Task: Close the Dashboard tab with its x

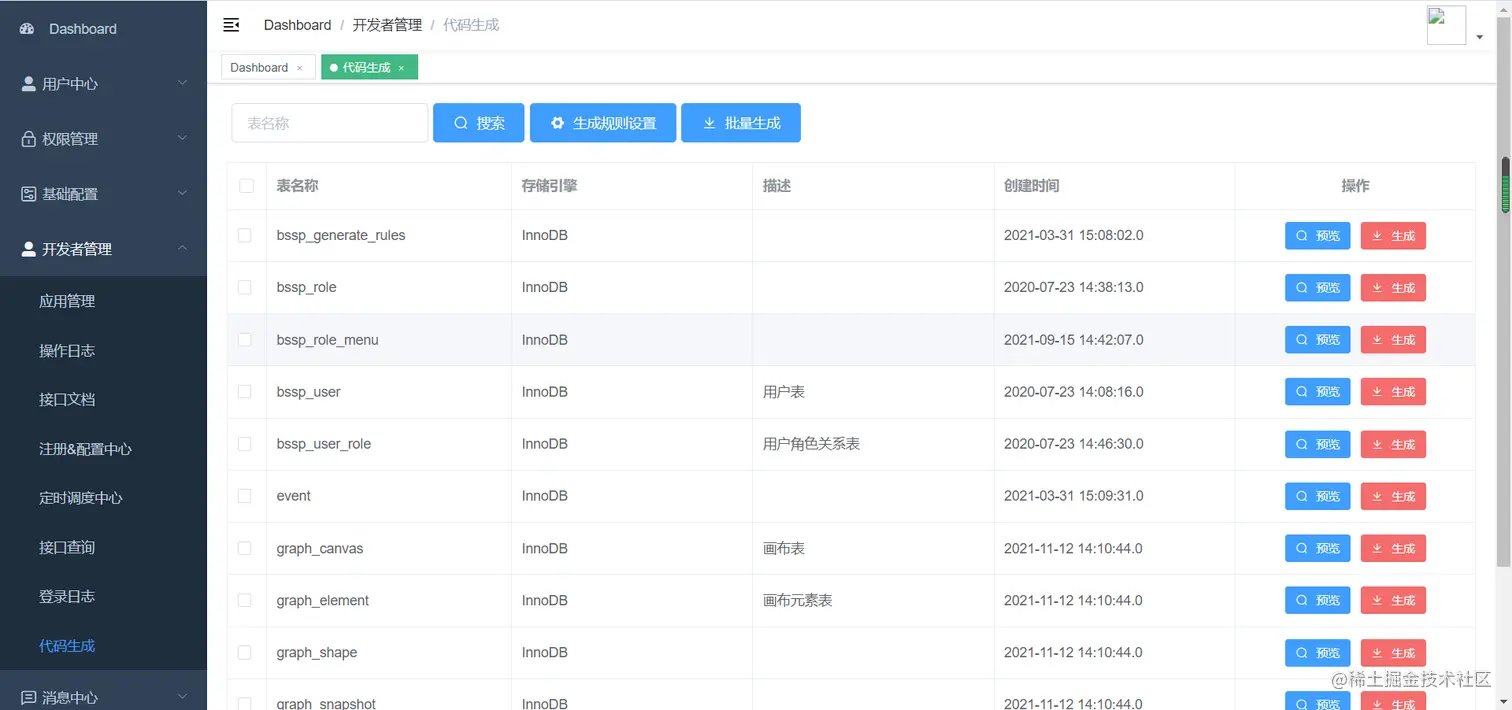Action: coord(299,68)
